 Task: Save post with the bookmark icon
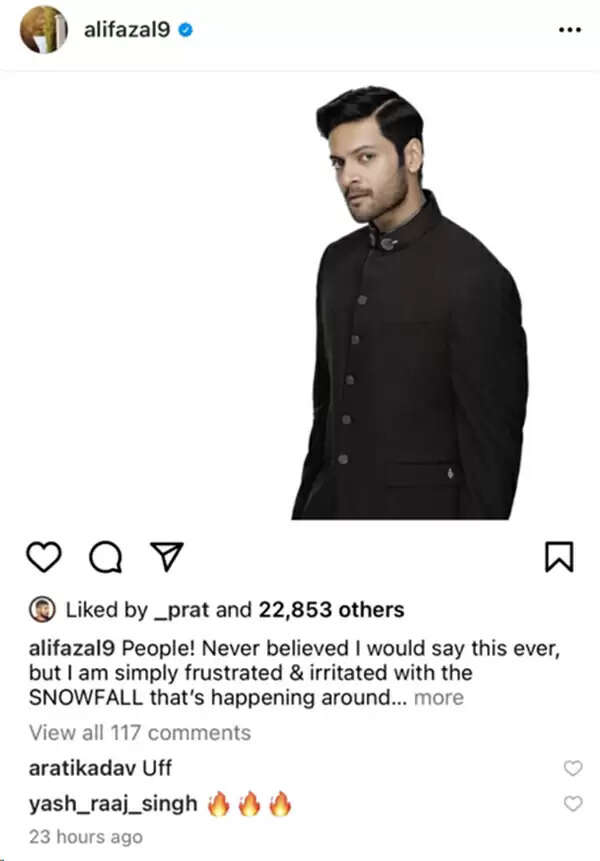(x=559, y=557)
